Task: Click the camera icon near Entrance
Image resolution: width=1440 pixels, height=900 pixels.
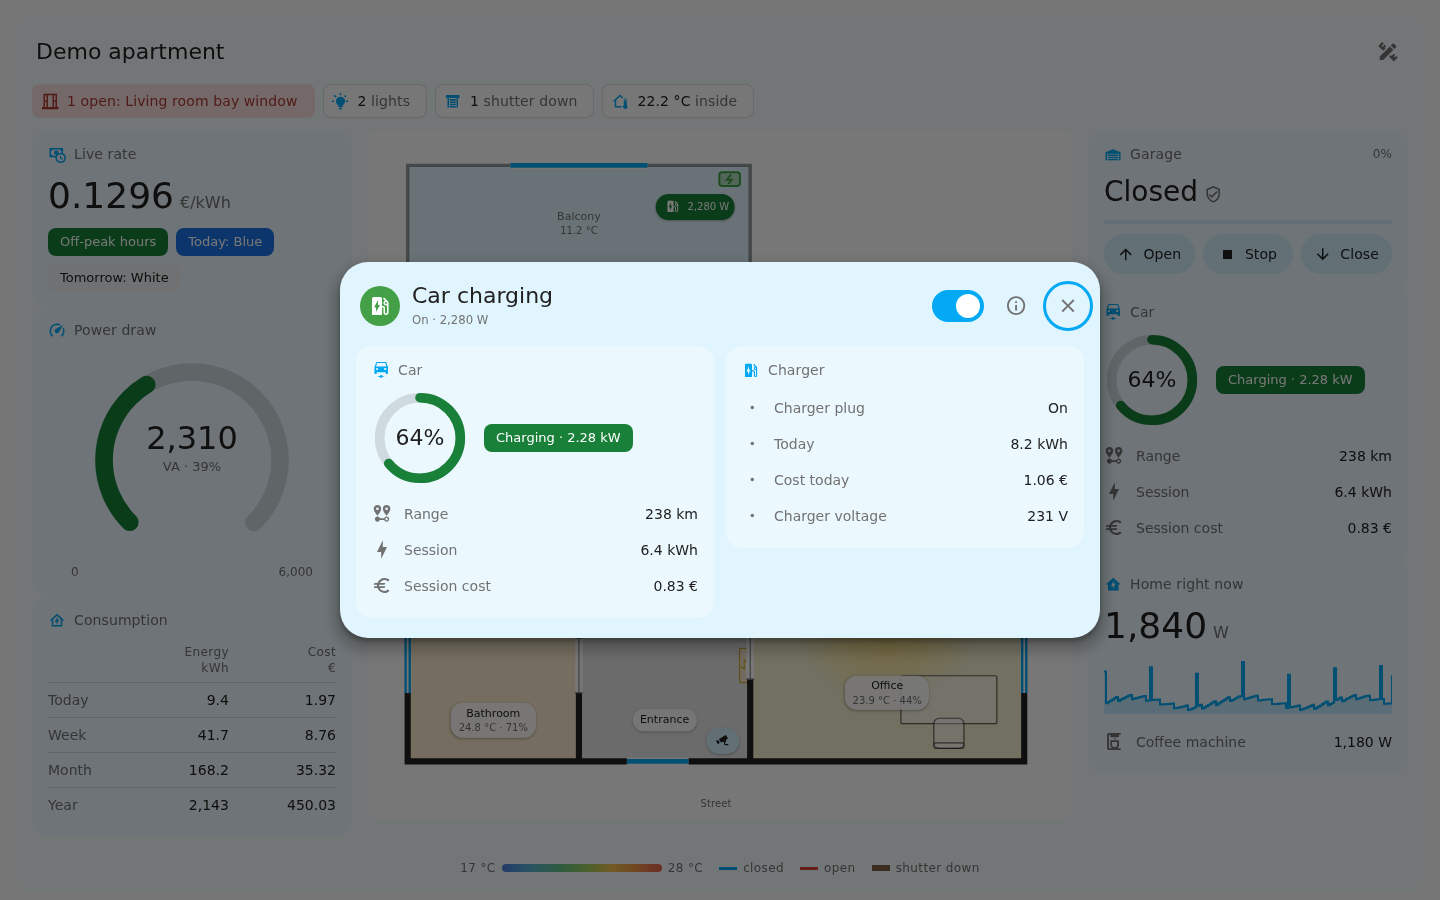Action: click(x=723, y=741)
